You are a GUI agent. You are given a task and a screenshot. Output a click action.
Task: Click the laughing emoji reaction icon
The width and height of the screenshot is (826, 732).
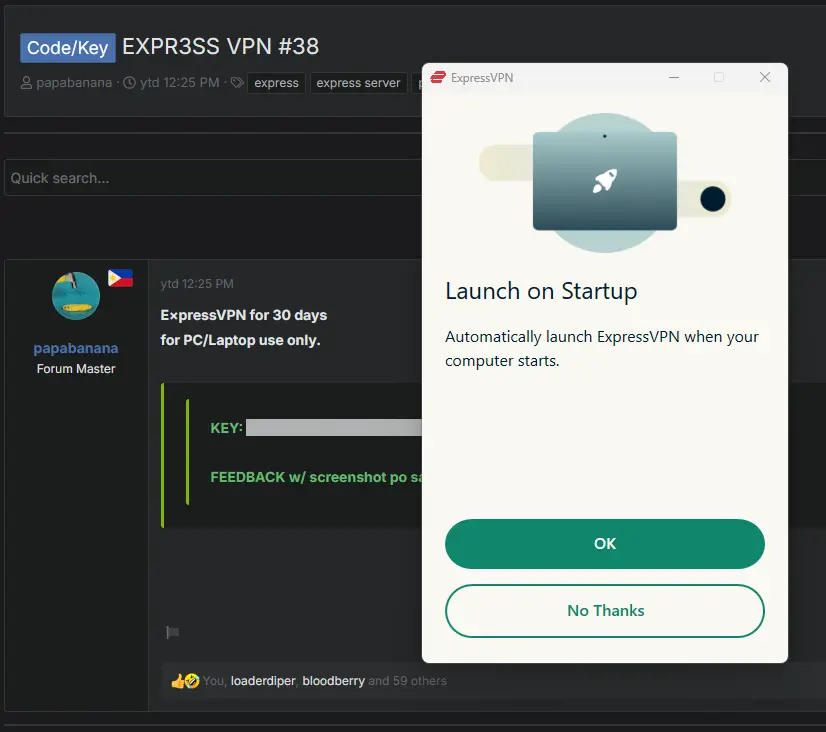pyautogui.click(x=192, y=681)
